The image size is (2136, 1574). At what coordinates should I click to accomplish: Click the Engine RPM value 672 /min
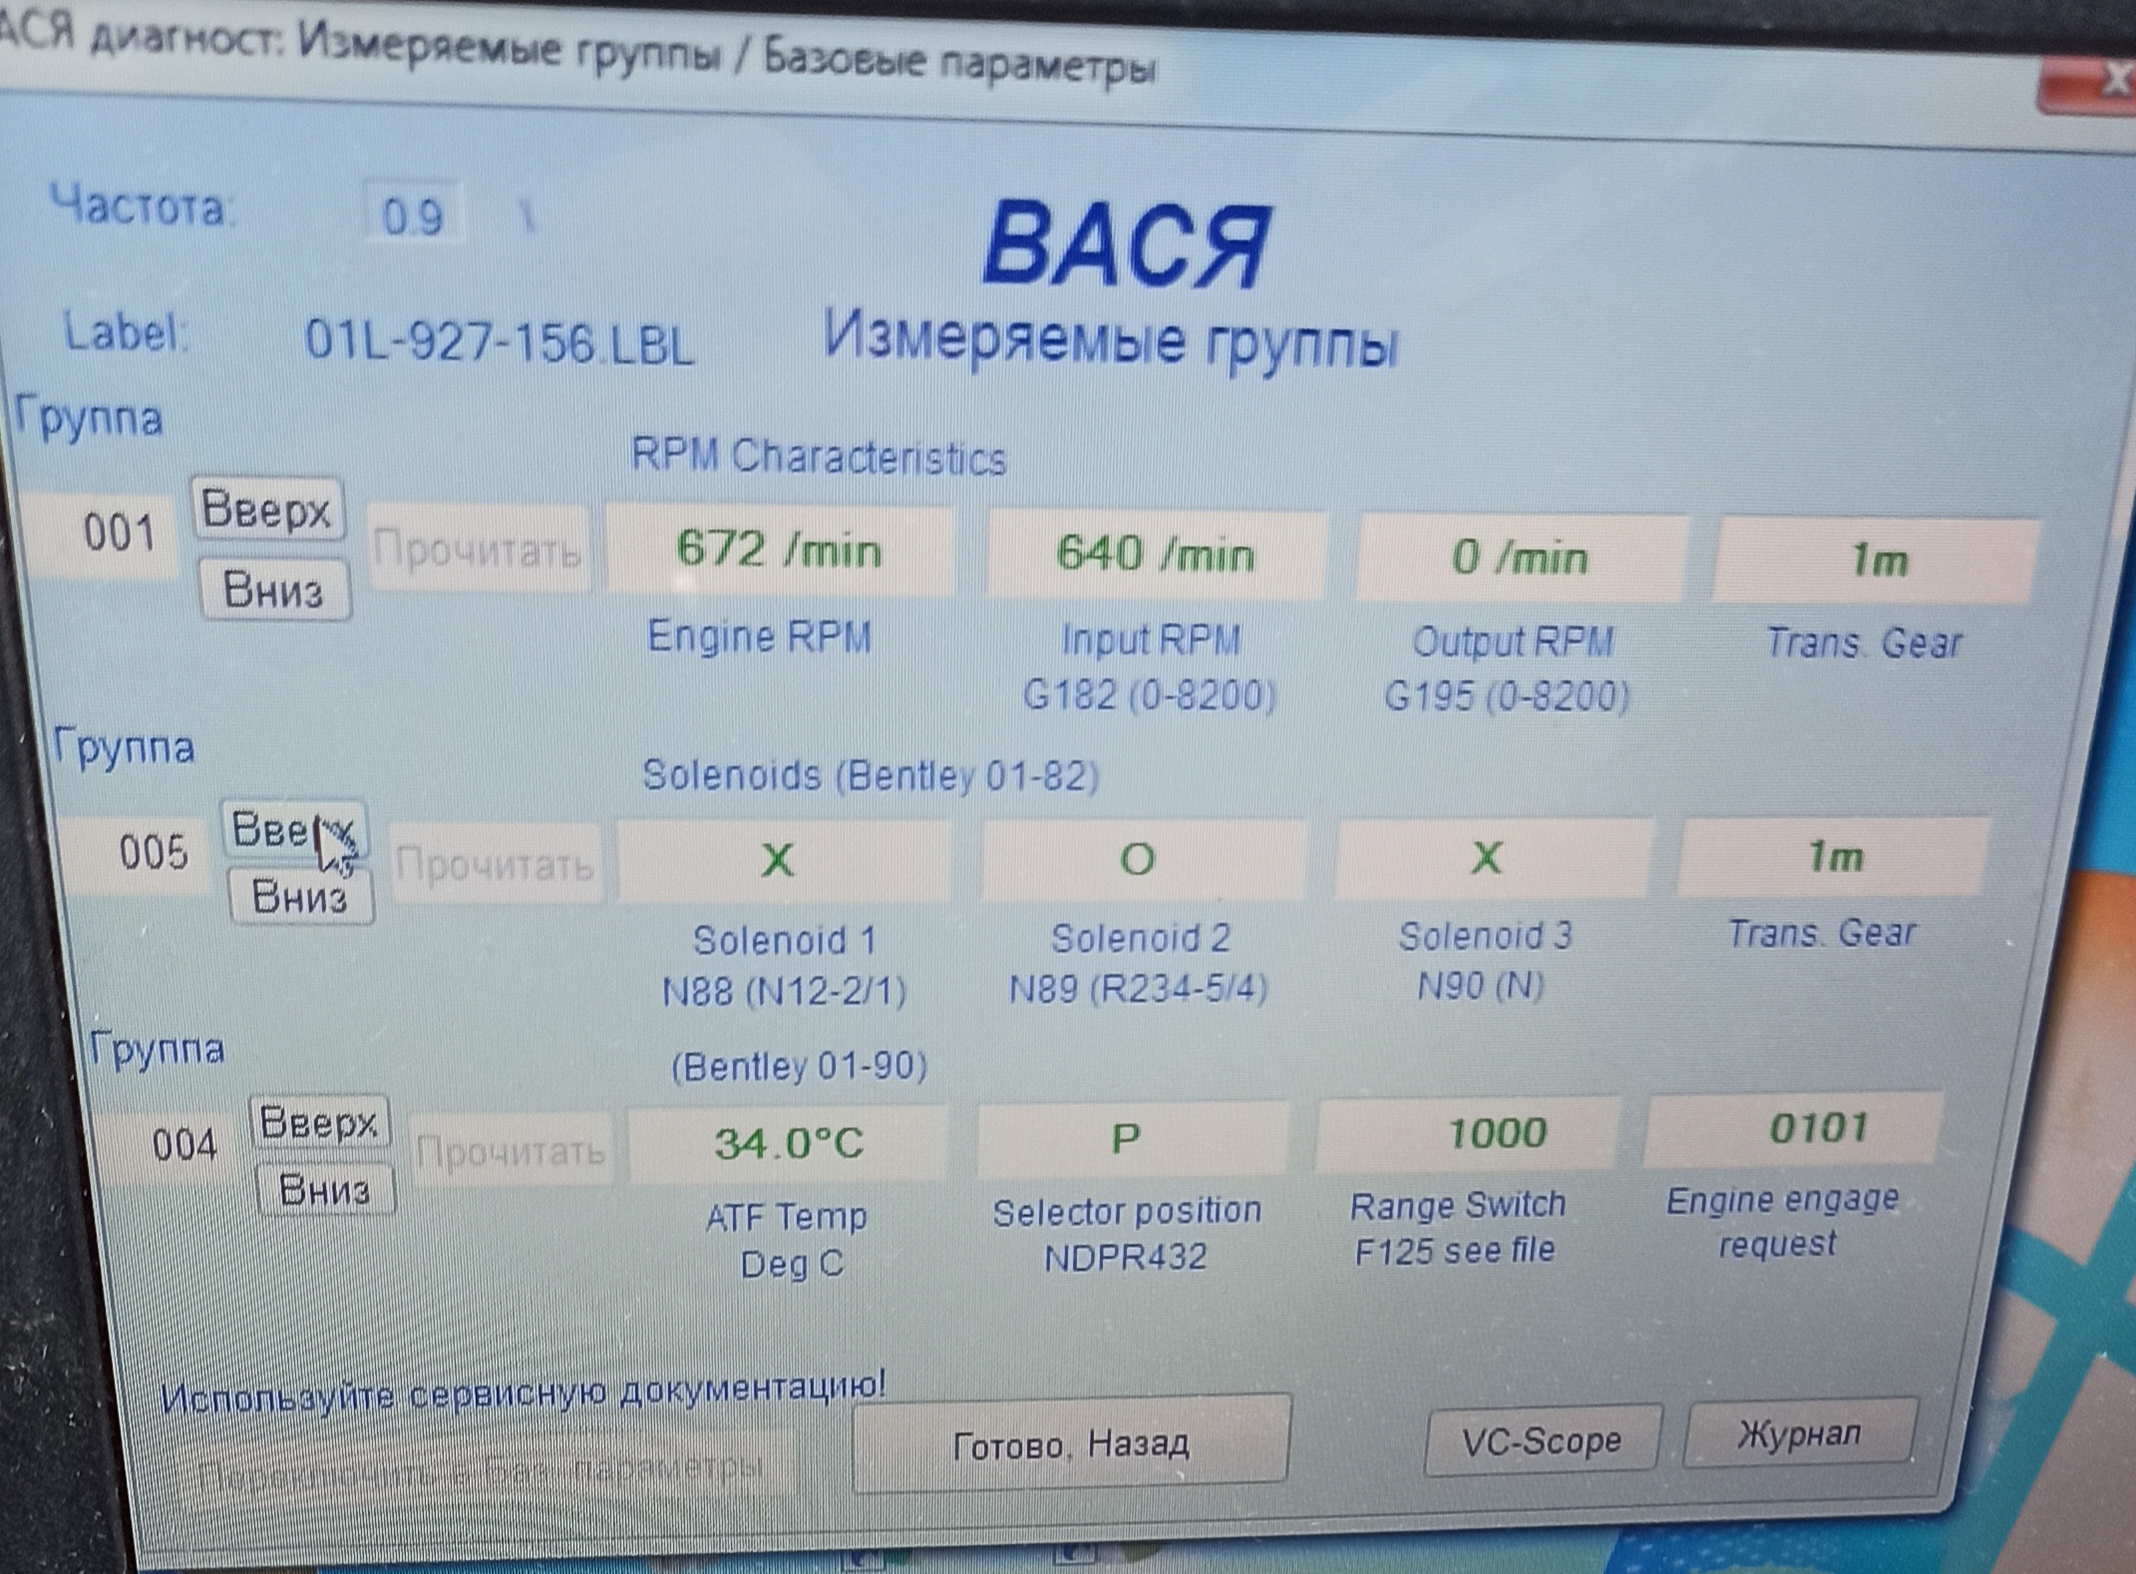coord(778,551)
